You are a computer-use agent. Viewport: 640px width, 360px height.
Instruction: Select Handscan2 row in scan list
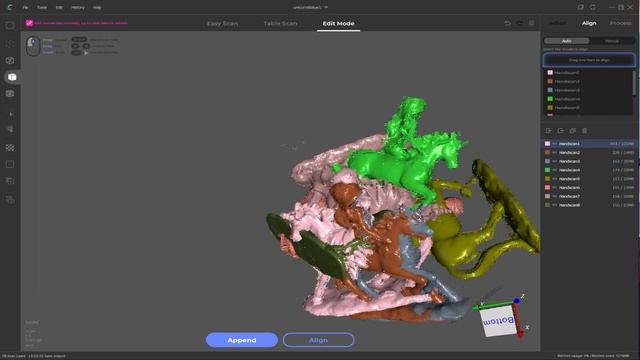coord(589,152)
